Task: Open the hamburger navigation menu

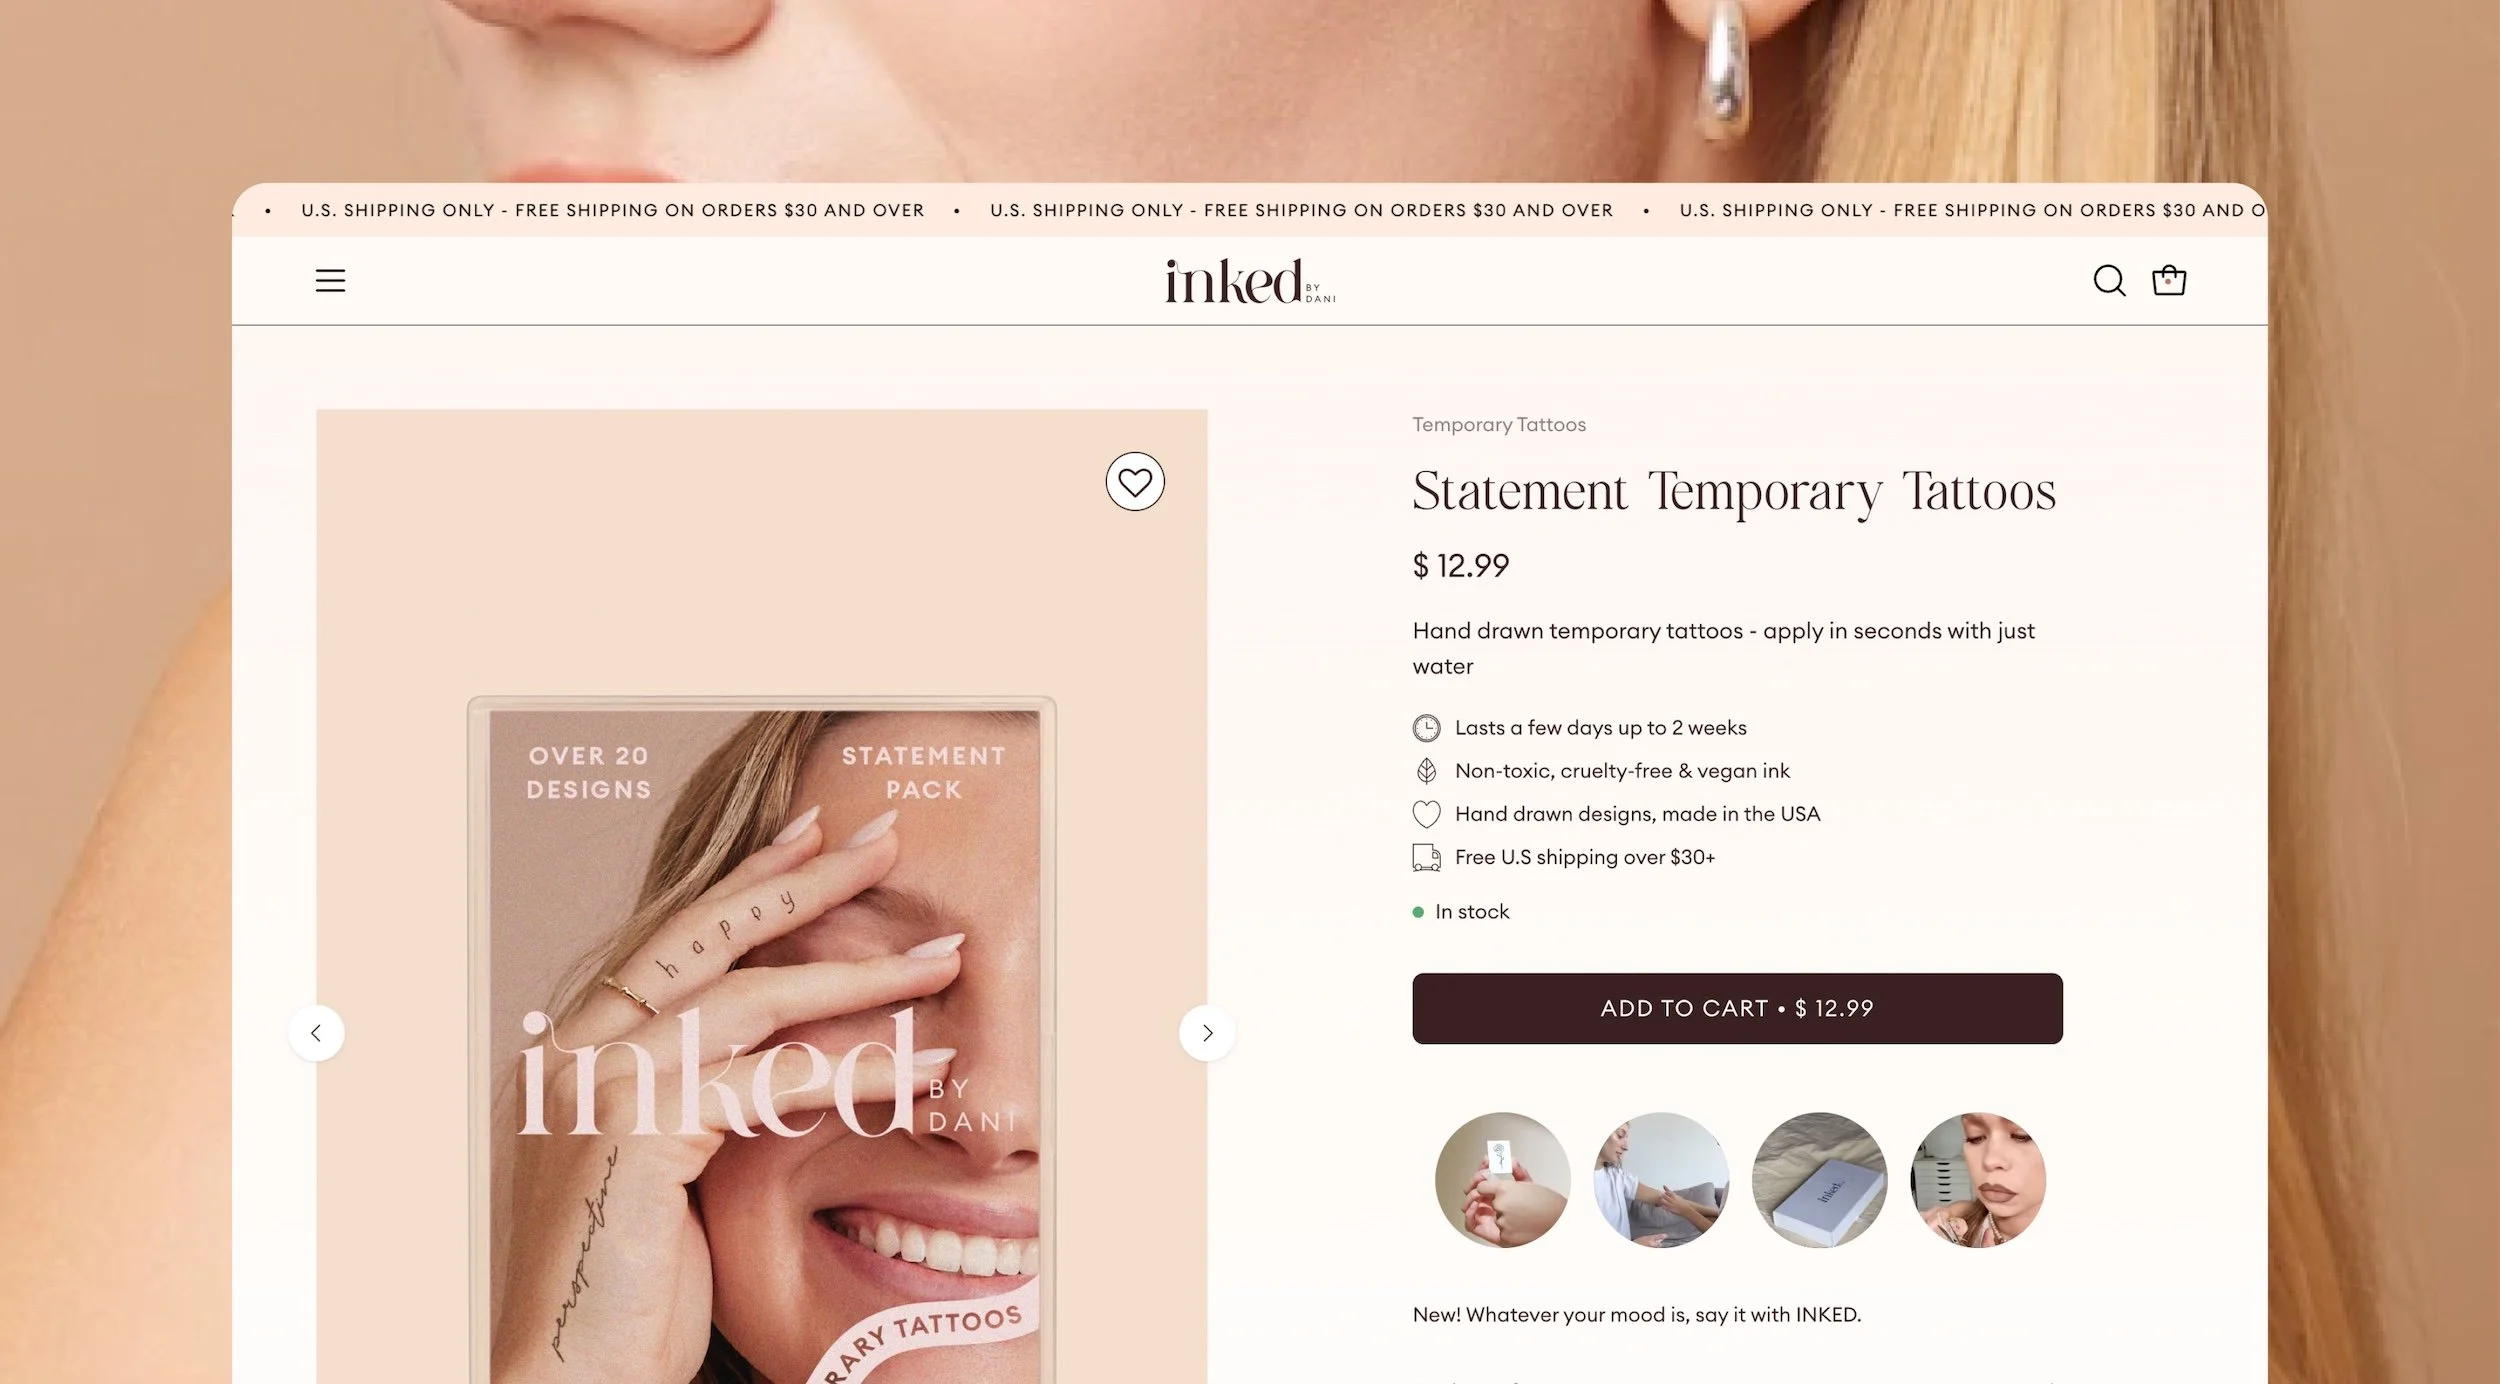Action: tap(330, 280)
